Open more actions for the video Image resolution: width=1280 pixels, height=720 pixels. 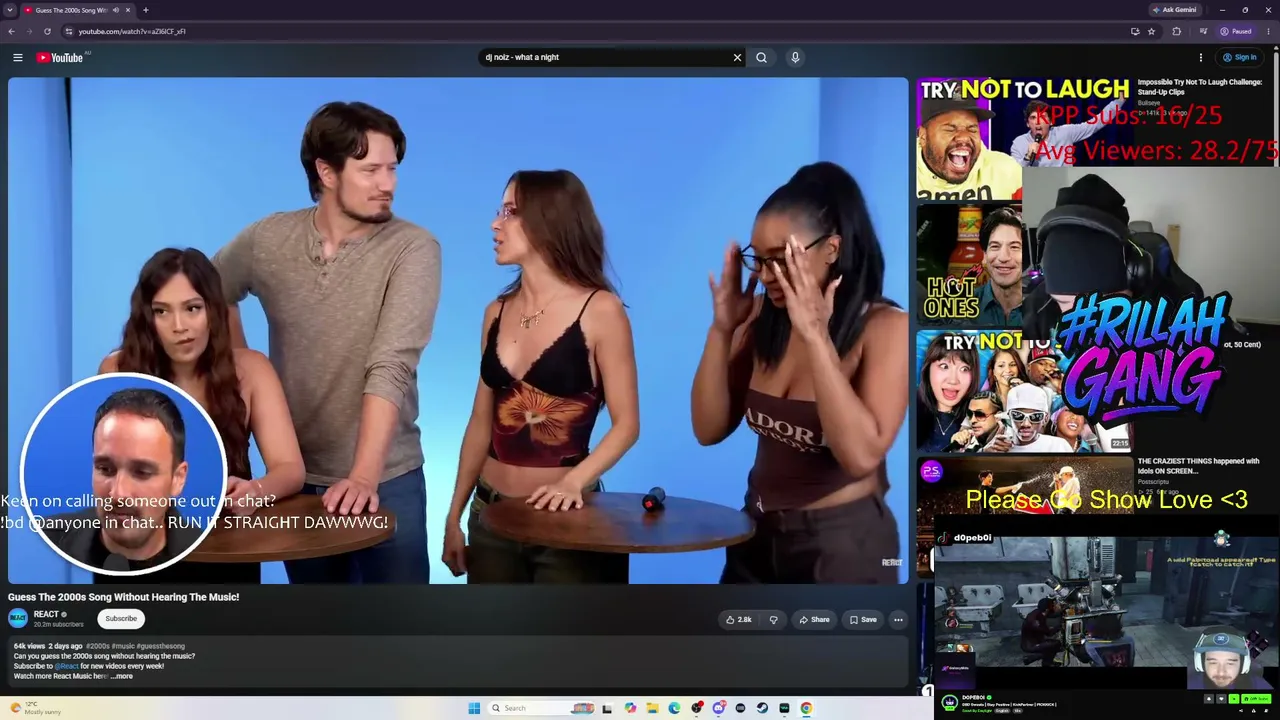coord(898,620)
